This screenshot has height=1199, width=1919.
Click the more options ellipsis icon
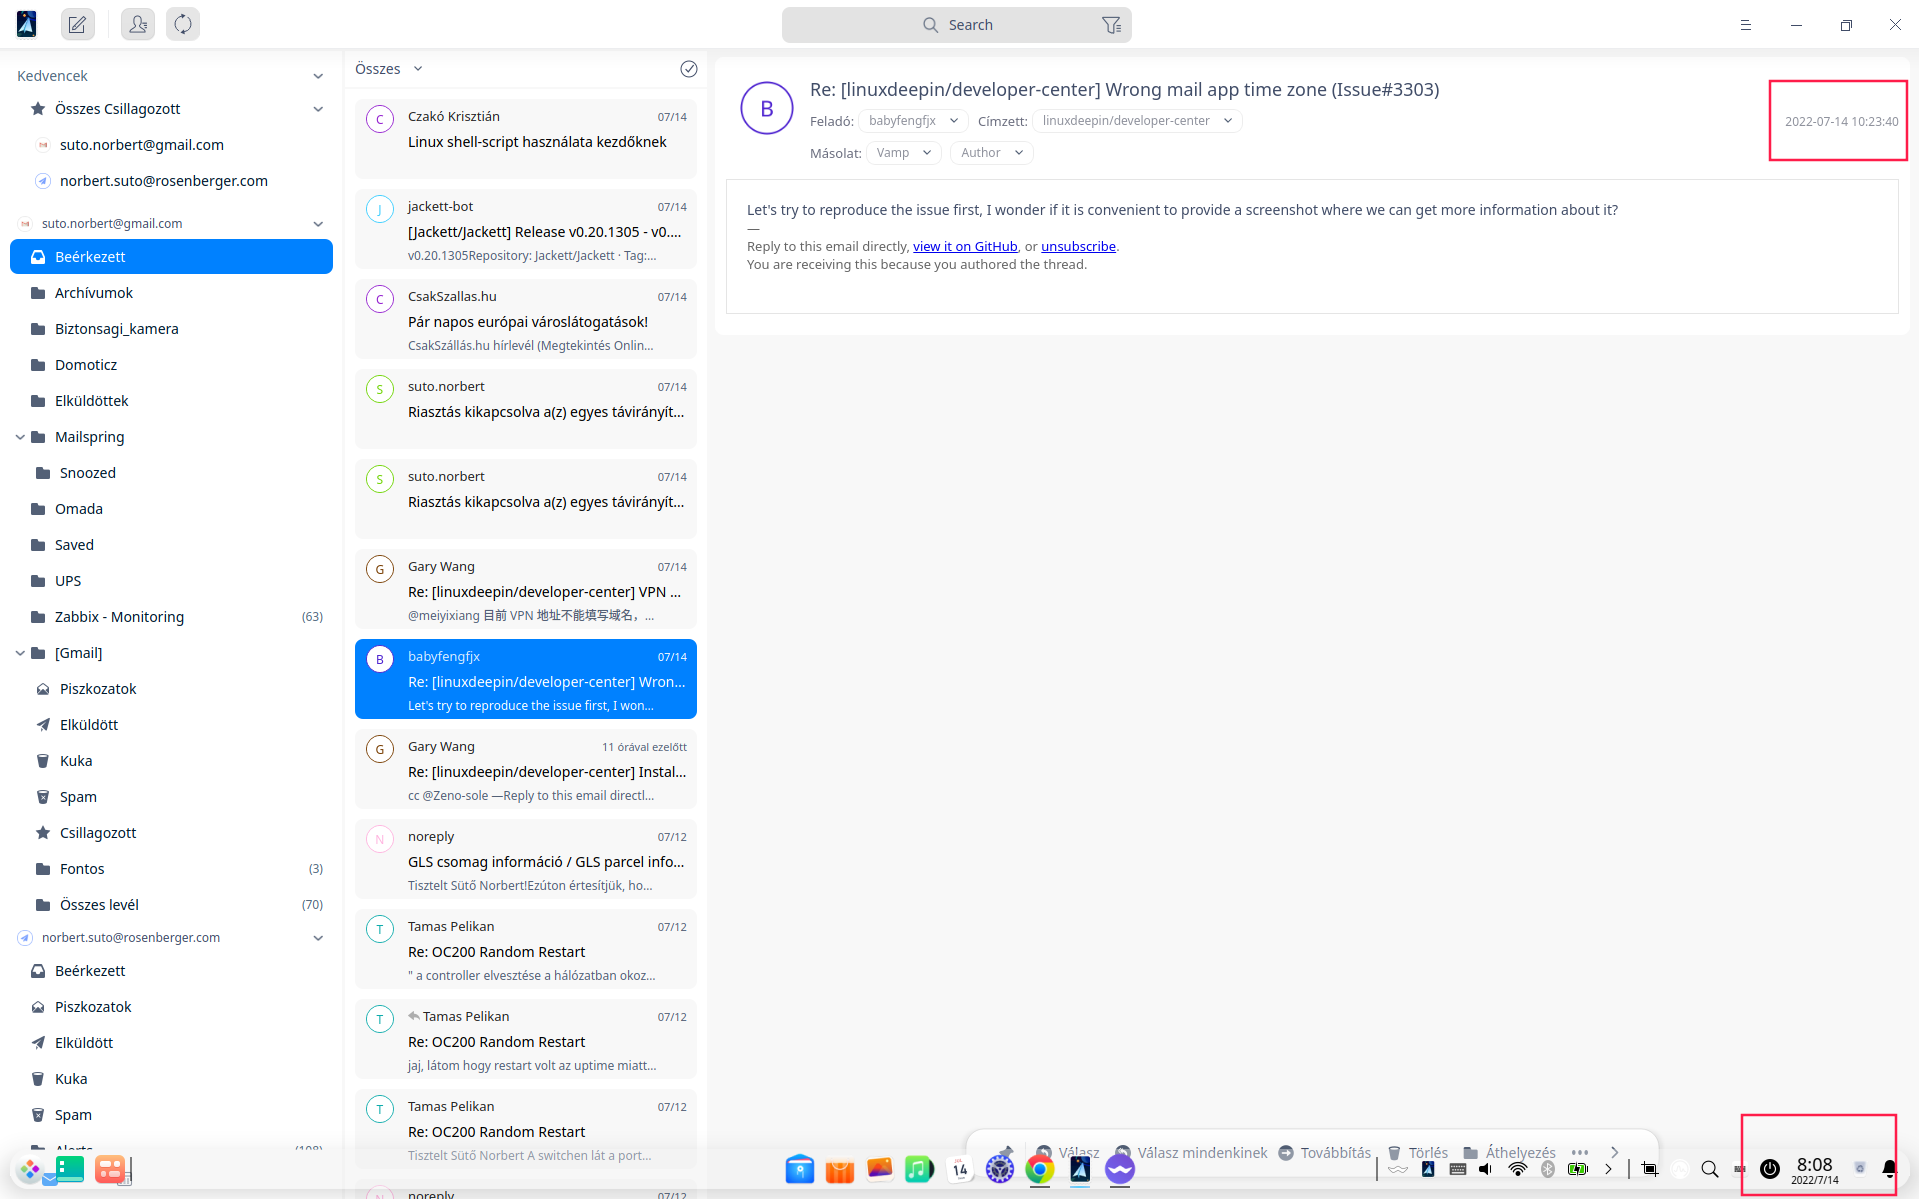pos(1580,1152)
